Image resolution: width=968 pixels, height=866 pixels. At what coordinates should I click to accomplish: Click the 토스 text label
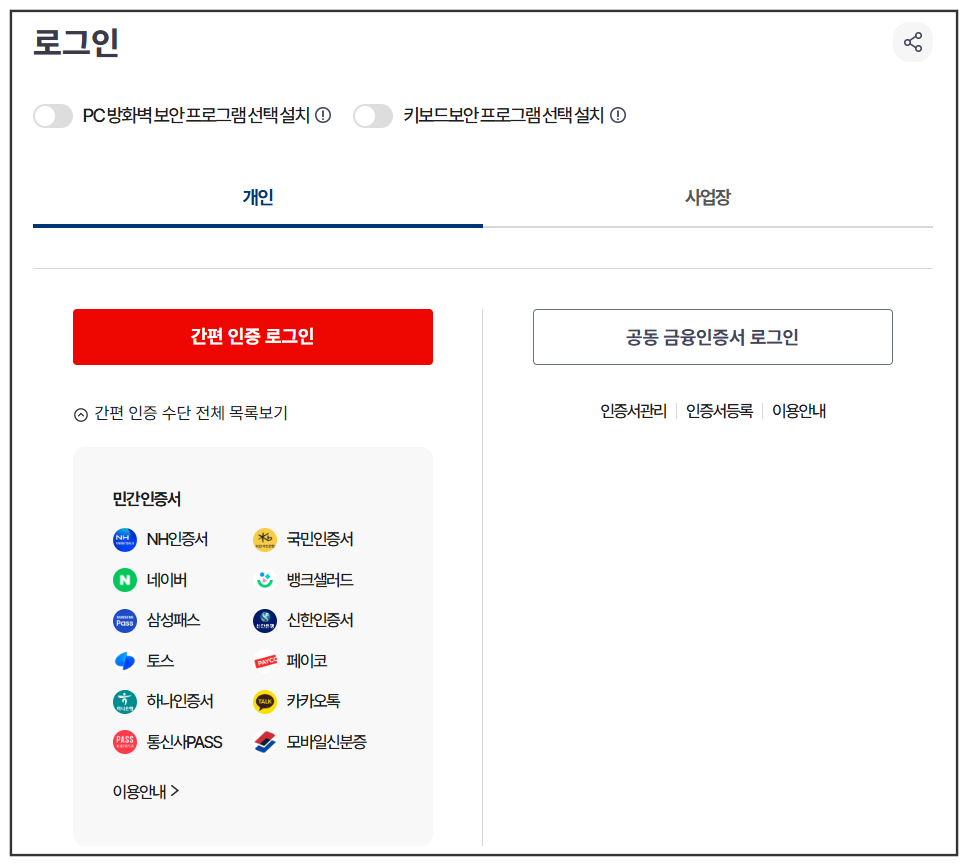(161, 661)
